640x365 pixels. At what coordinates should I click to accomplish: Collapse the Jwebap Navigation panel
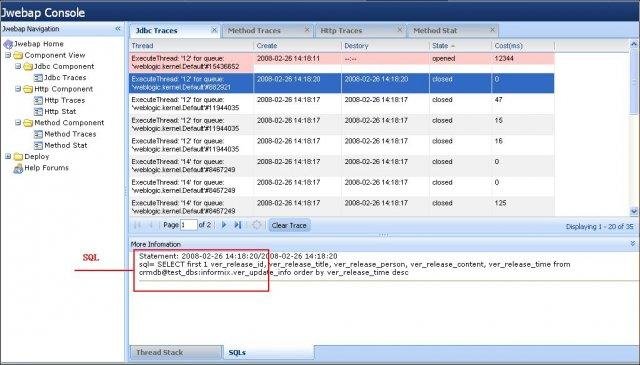[x=118, y=29]
